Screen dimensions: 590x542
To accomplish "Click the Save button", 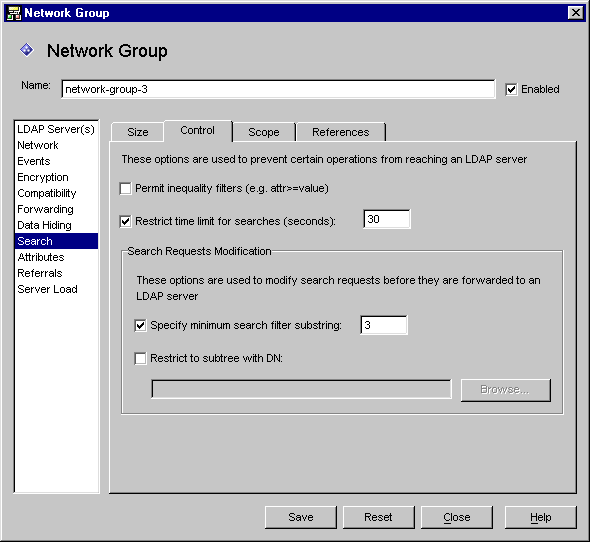I will tap(301, 517).
